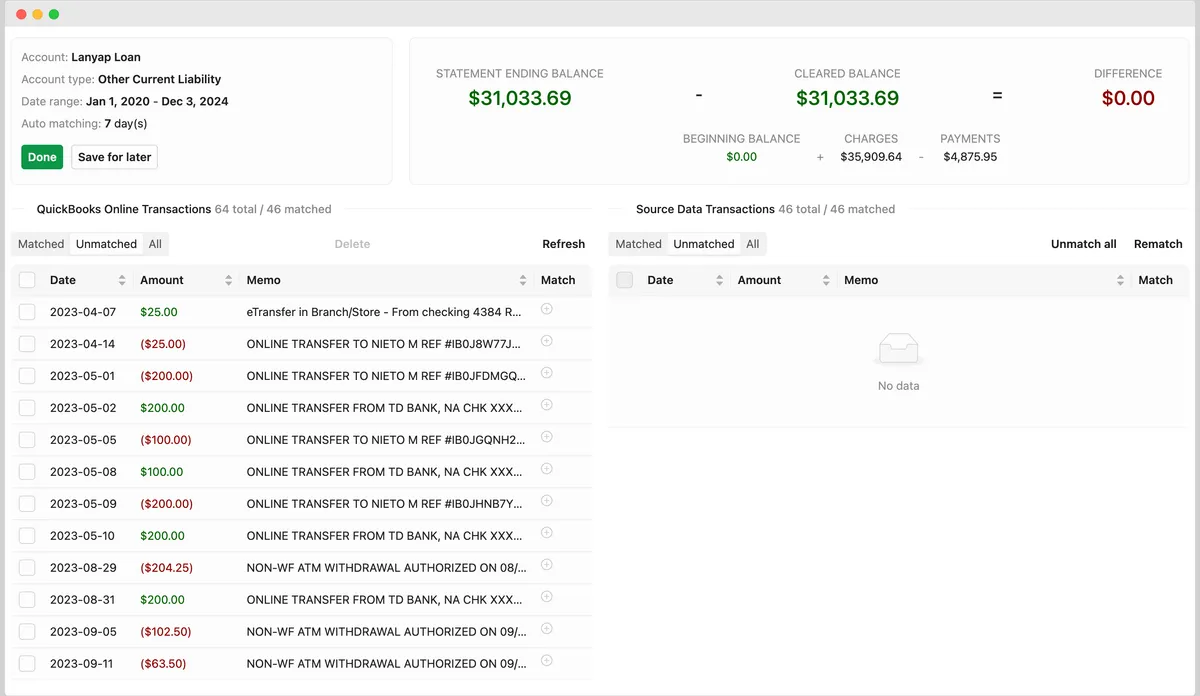Click match plus icon for ($102.50) row

tap(546, 629)
